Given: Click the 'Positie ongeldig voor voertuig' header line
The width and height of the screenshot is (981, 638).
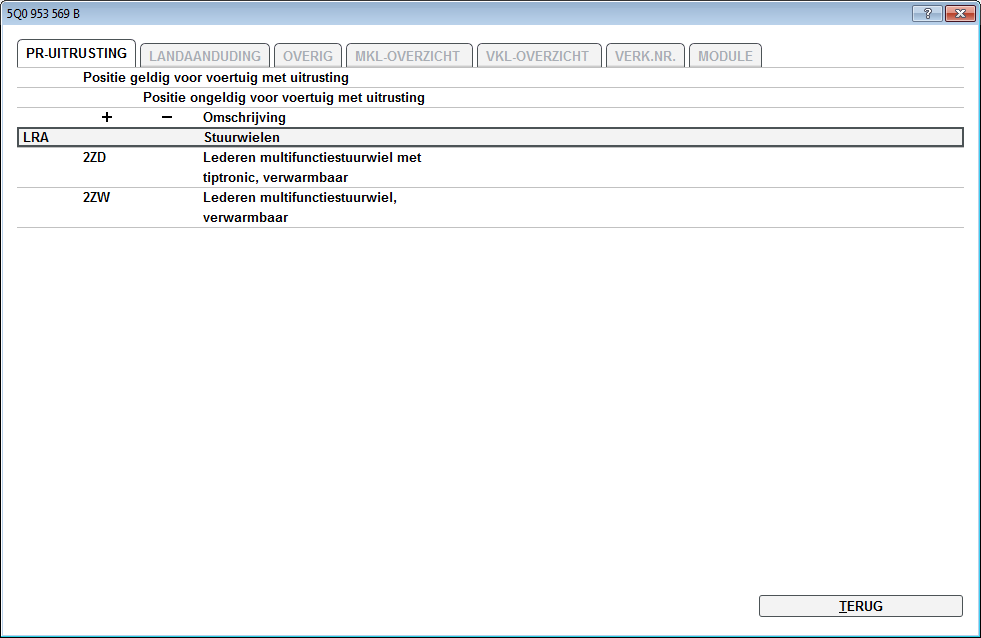Looking at the screenshot, I should 284,98.
